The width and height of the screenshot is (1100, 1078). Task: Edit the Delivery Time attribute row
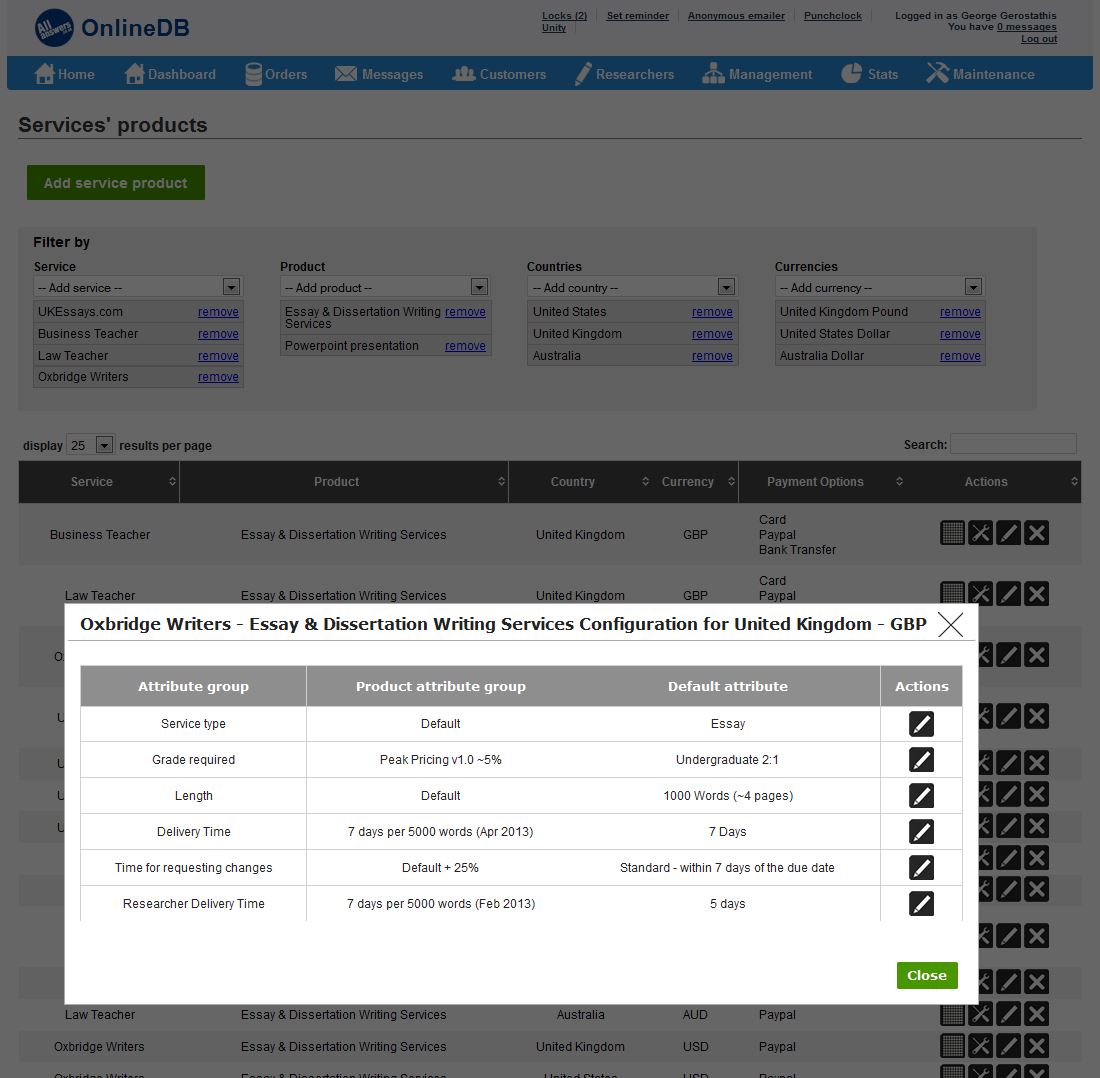(x=921, y=832)
